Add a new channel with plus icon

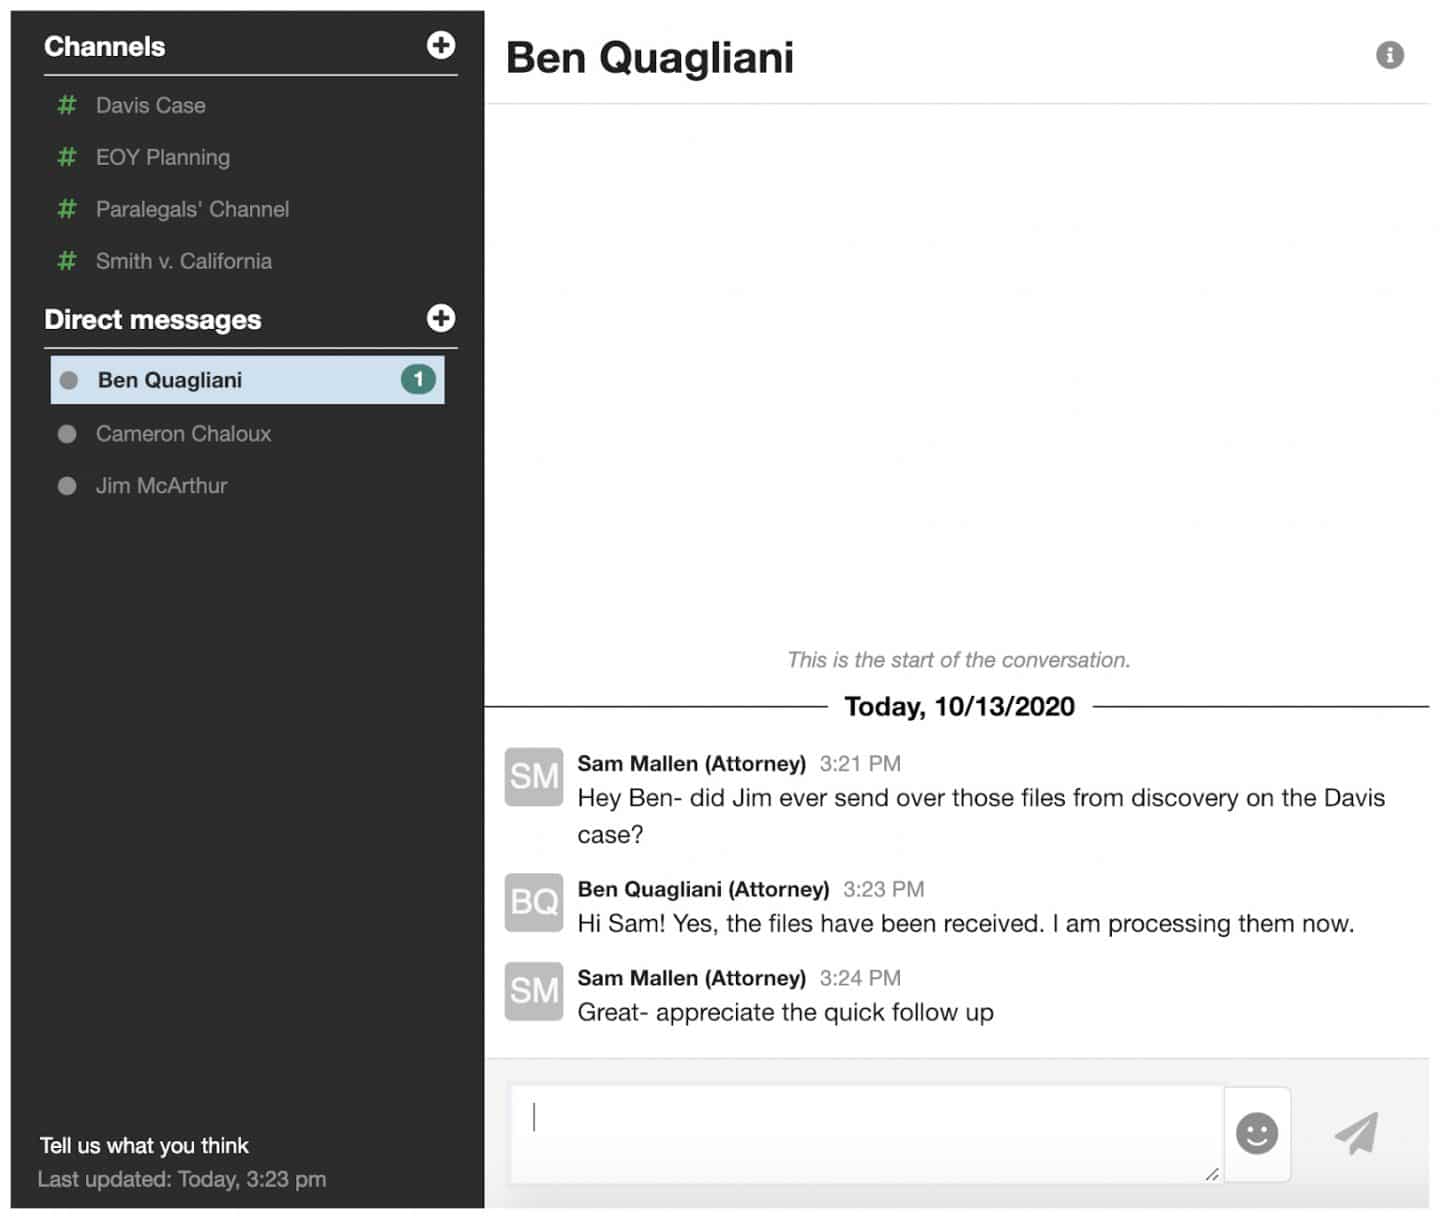coord(441,45)
